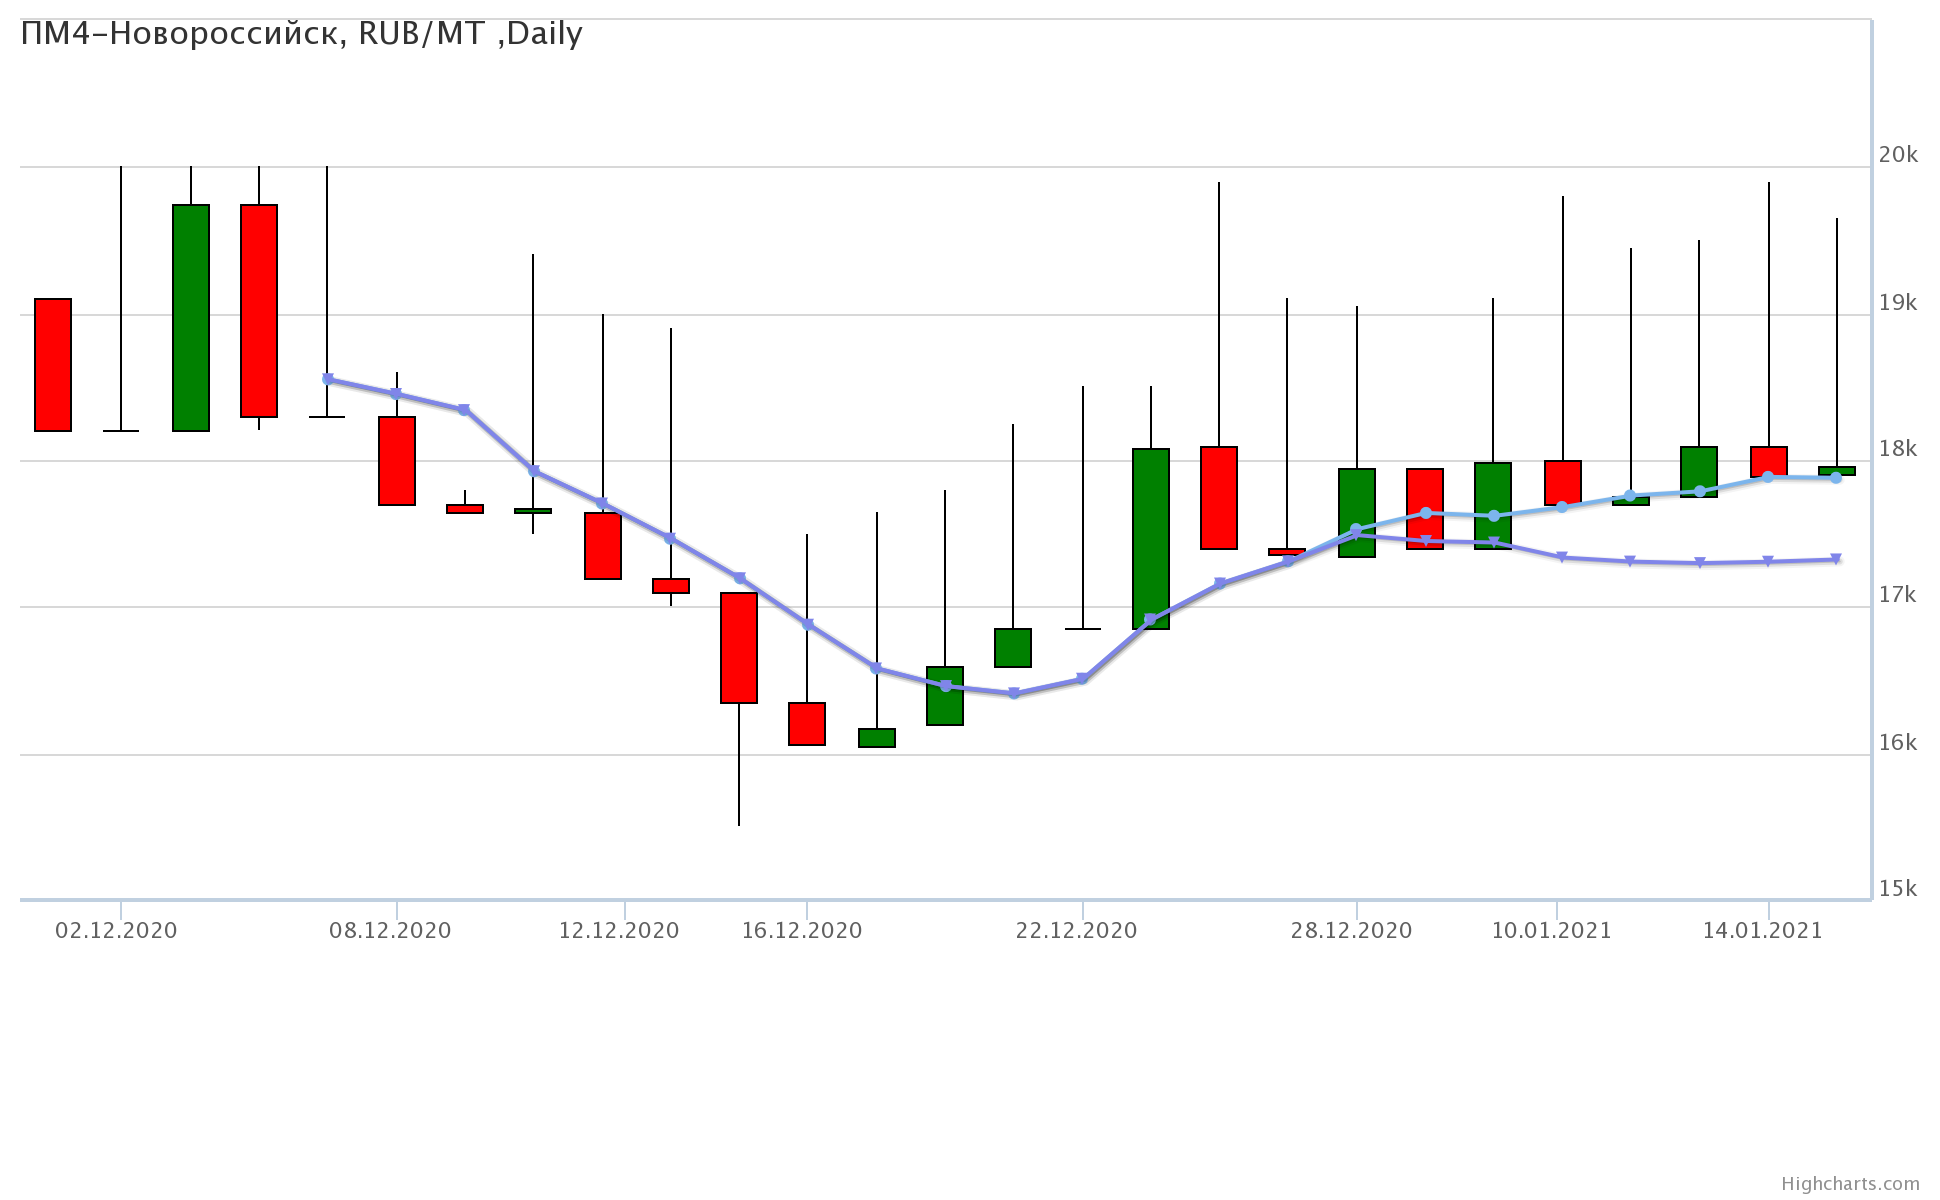Select the first red candlestick at chart's left edge

coord(53,365)
